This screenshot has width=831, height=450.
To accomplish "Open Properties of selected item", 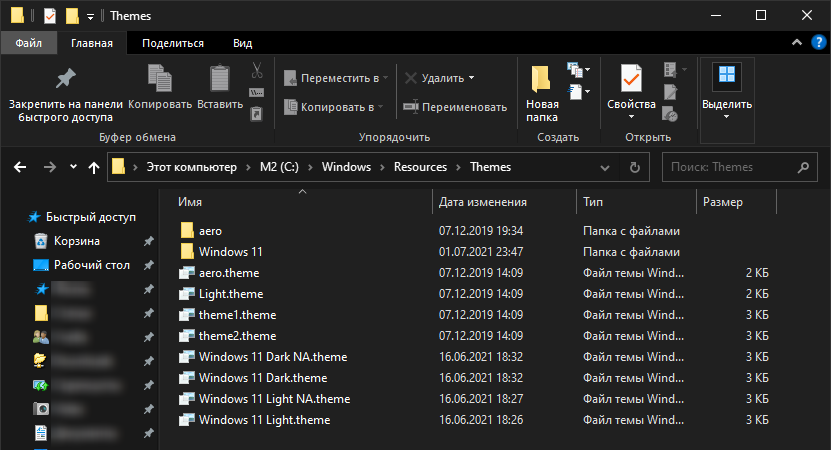I will [631, 86].
